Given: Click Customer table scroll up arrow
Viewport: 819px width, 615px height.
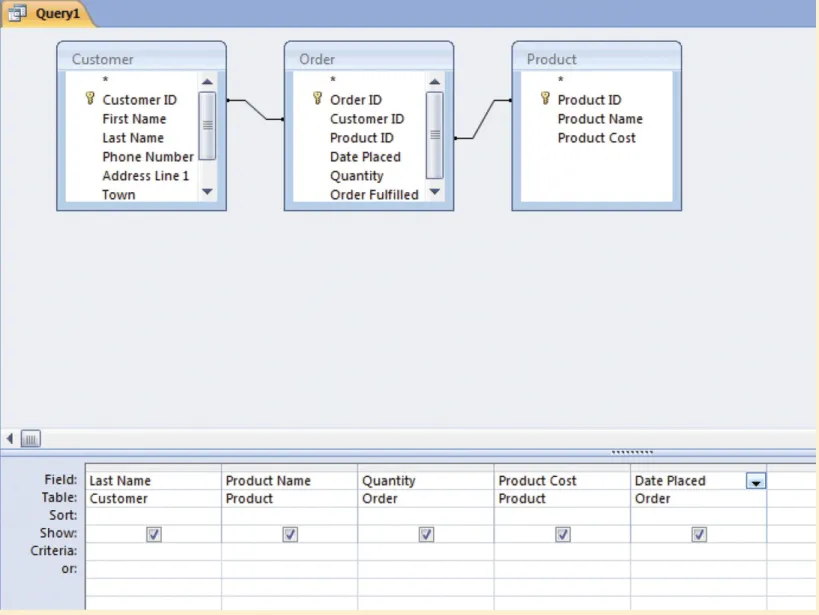Looking at the screenshot, I should point(207,82).
